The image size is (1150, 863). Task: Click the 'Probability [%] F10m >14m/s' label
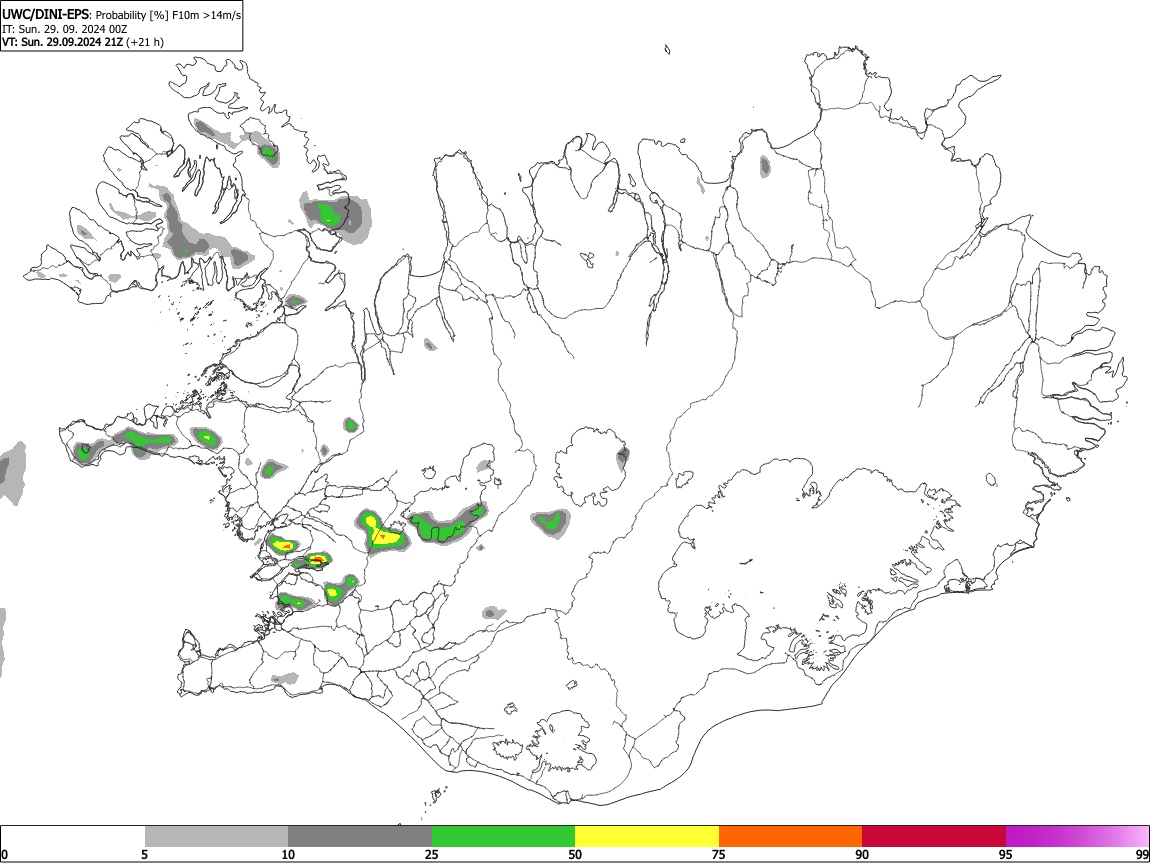click(x=168, y=15)
